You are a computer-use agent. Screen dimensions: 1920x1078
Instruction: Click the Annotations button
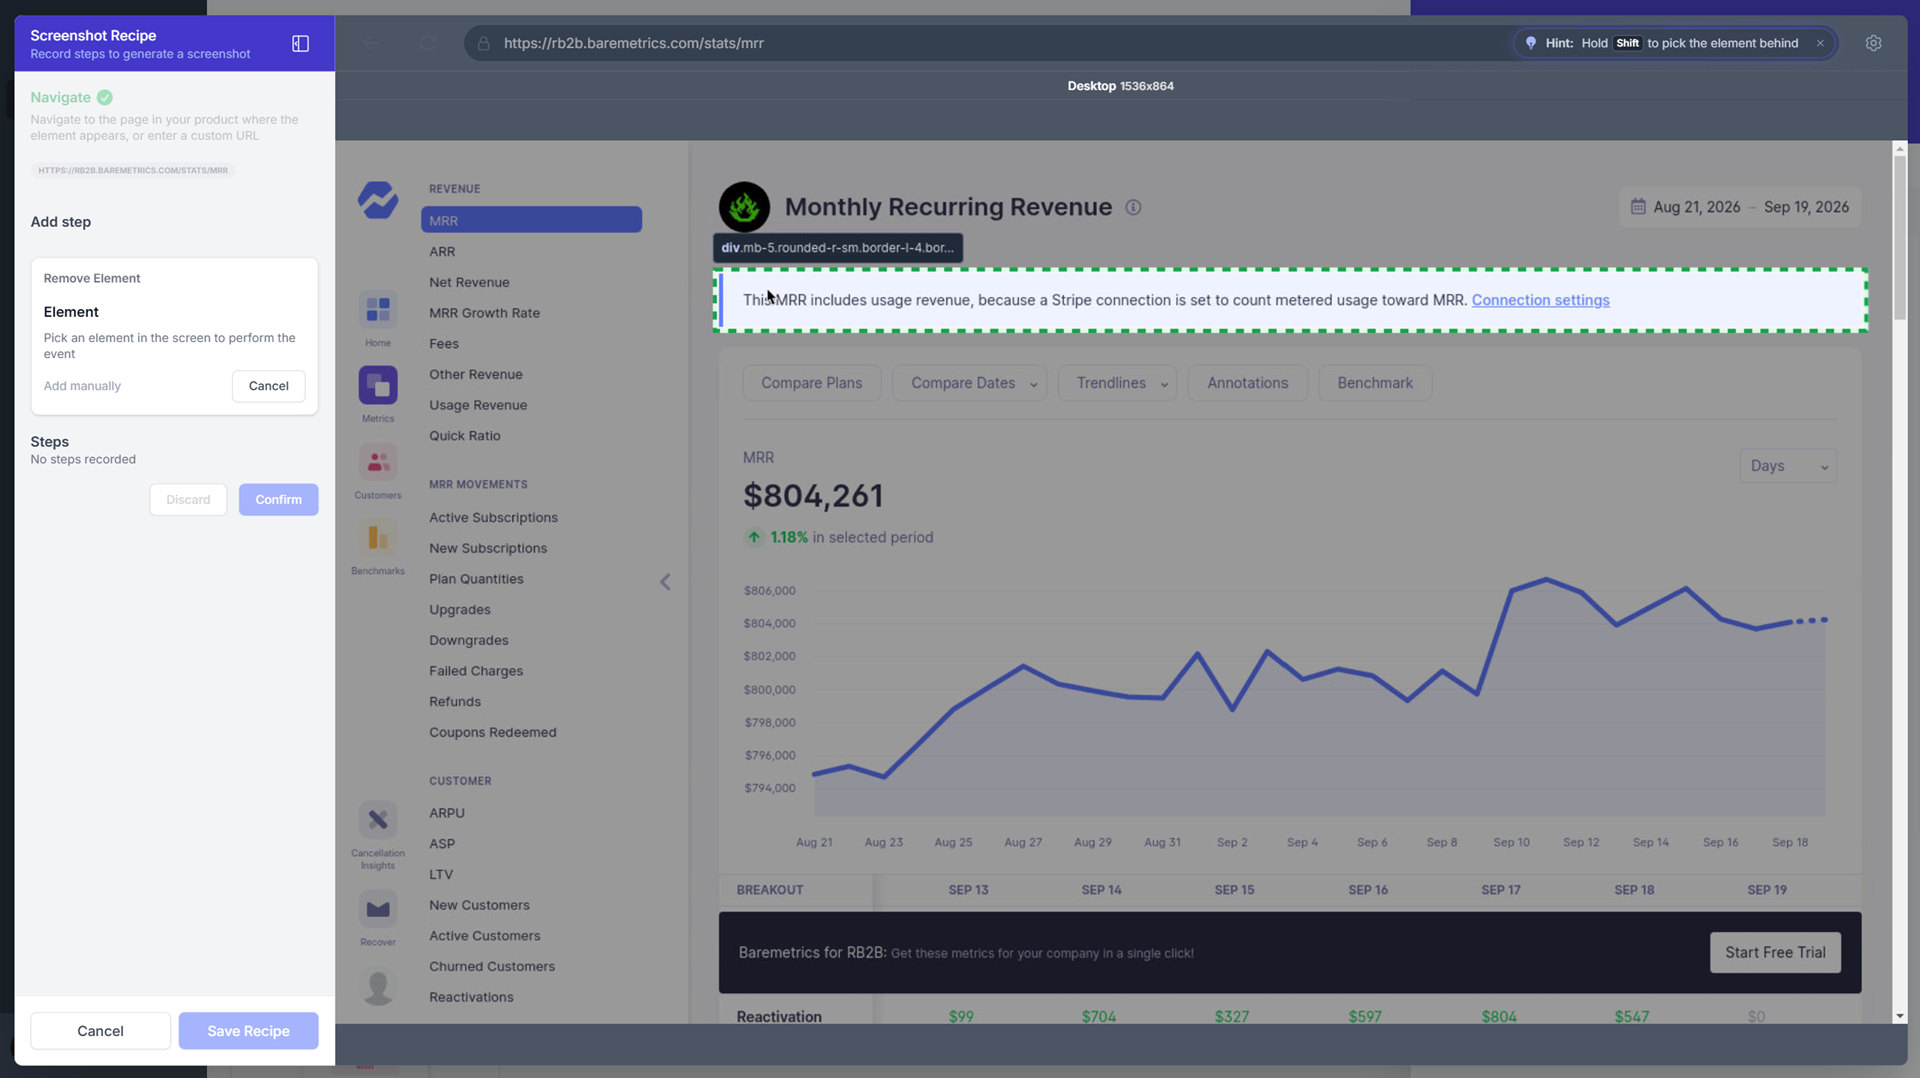(x=1247, y=383)
